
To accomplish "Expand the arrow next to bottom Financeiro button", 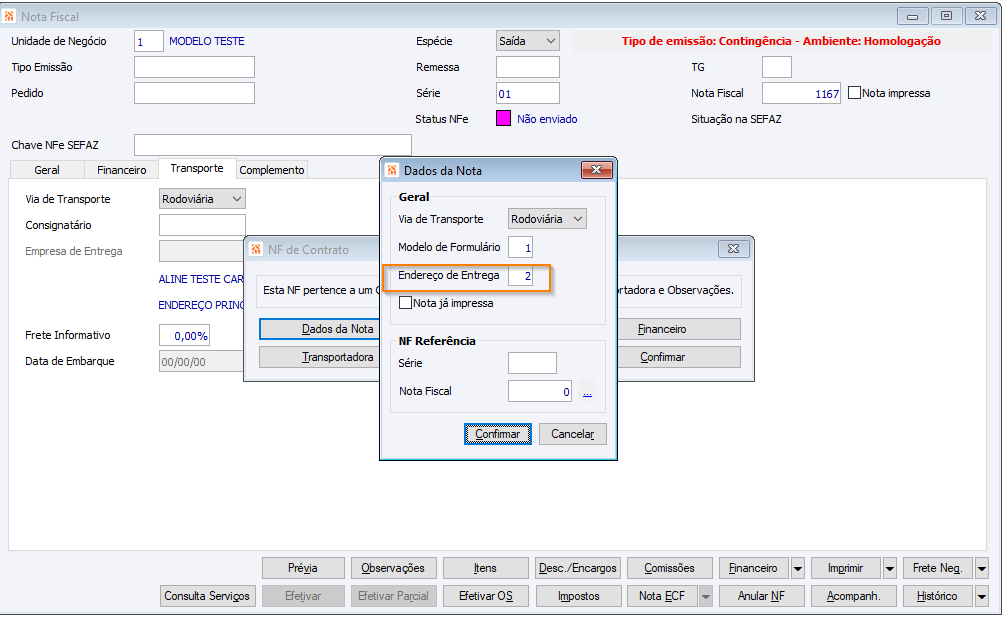I will (798, 568).
